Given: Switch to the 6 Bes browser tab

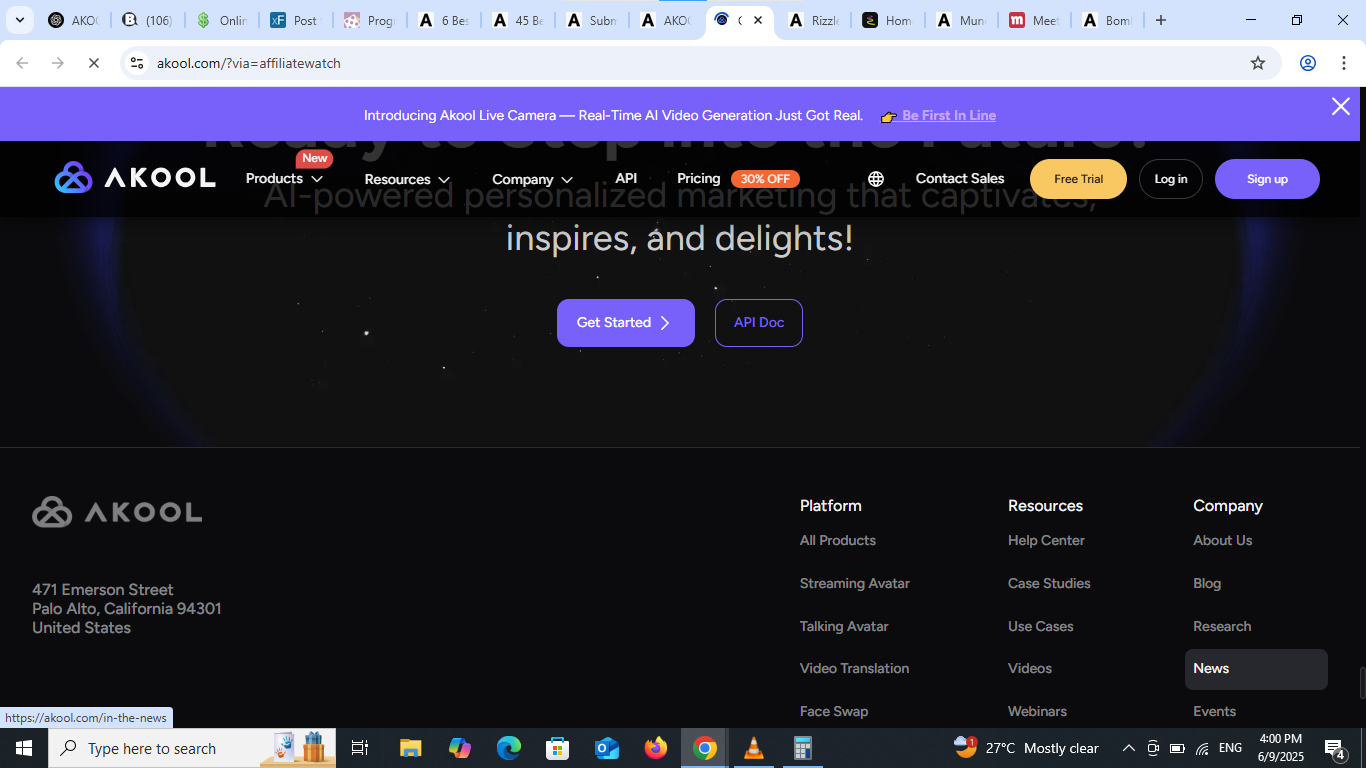Looking at the screenshot, I should 444,20.
